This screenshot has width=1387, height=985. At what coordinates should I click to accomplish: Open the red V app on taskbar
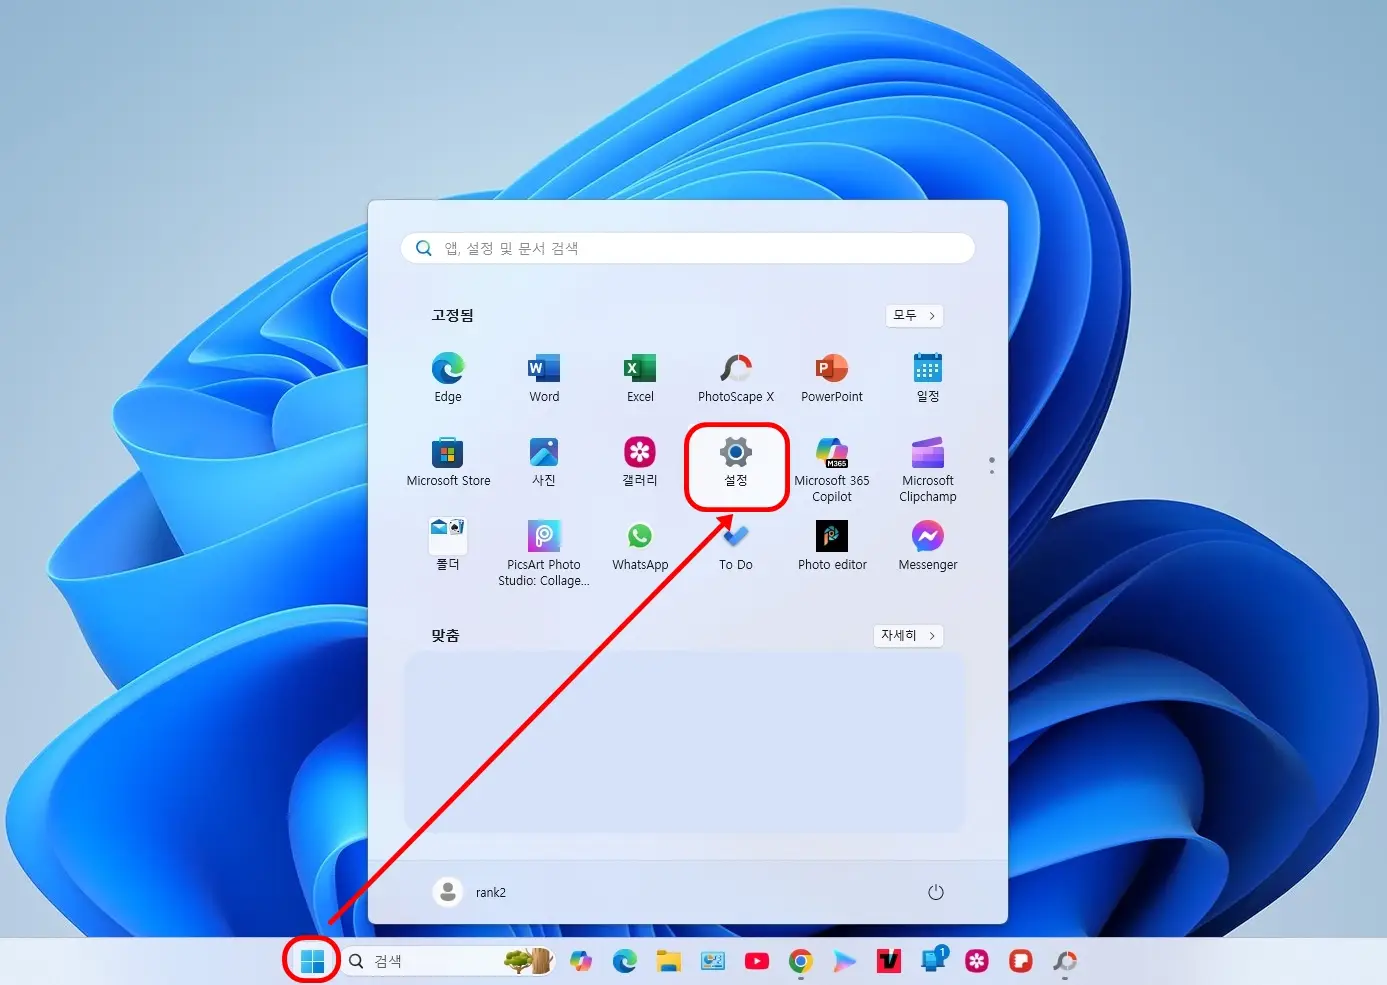(889, 961)
